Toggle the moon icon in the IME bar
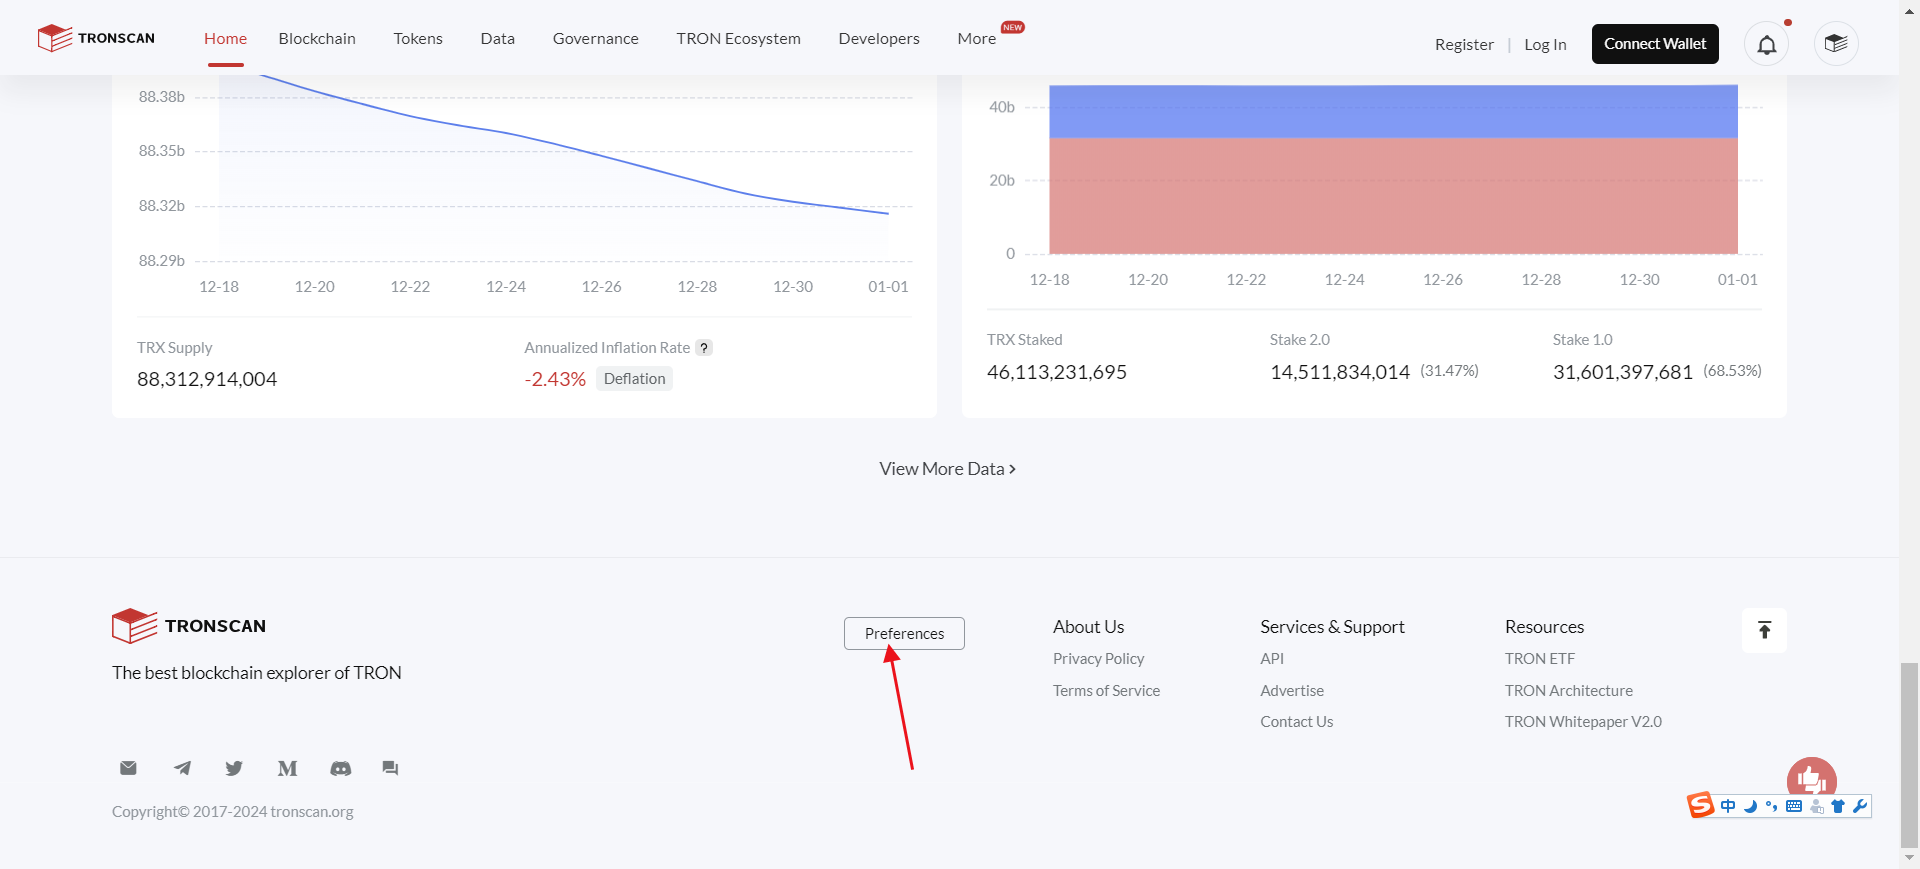This screenshot has width=1920, height=869. tap(1750, 806)
